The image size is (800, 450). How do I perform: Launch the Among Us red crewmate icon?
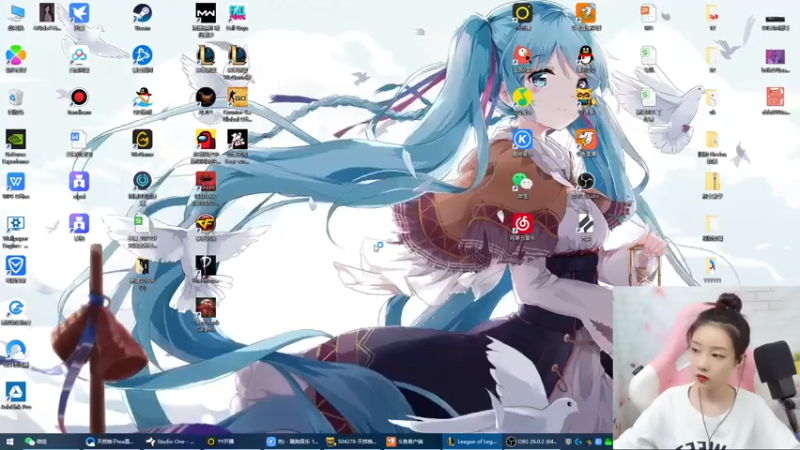click(206, 139)
